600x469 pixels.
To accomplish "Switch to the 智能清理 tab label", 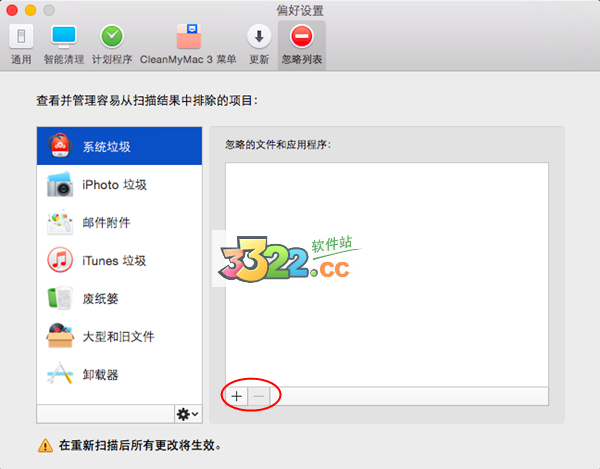I will pyautogui.click(x=64, y=59).
